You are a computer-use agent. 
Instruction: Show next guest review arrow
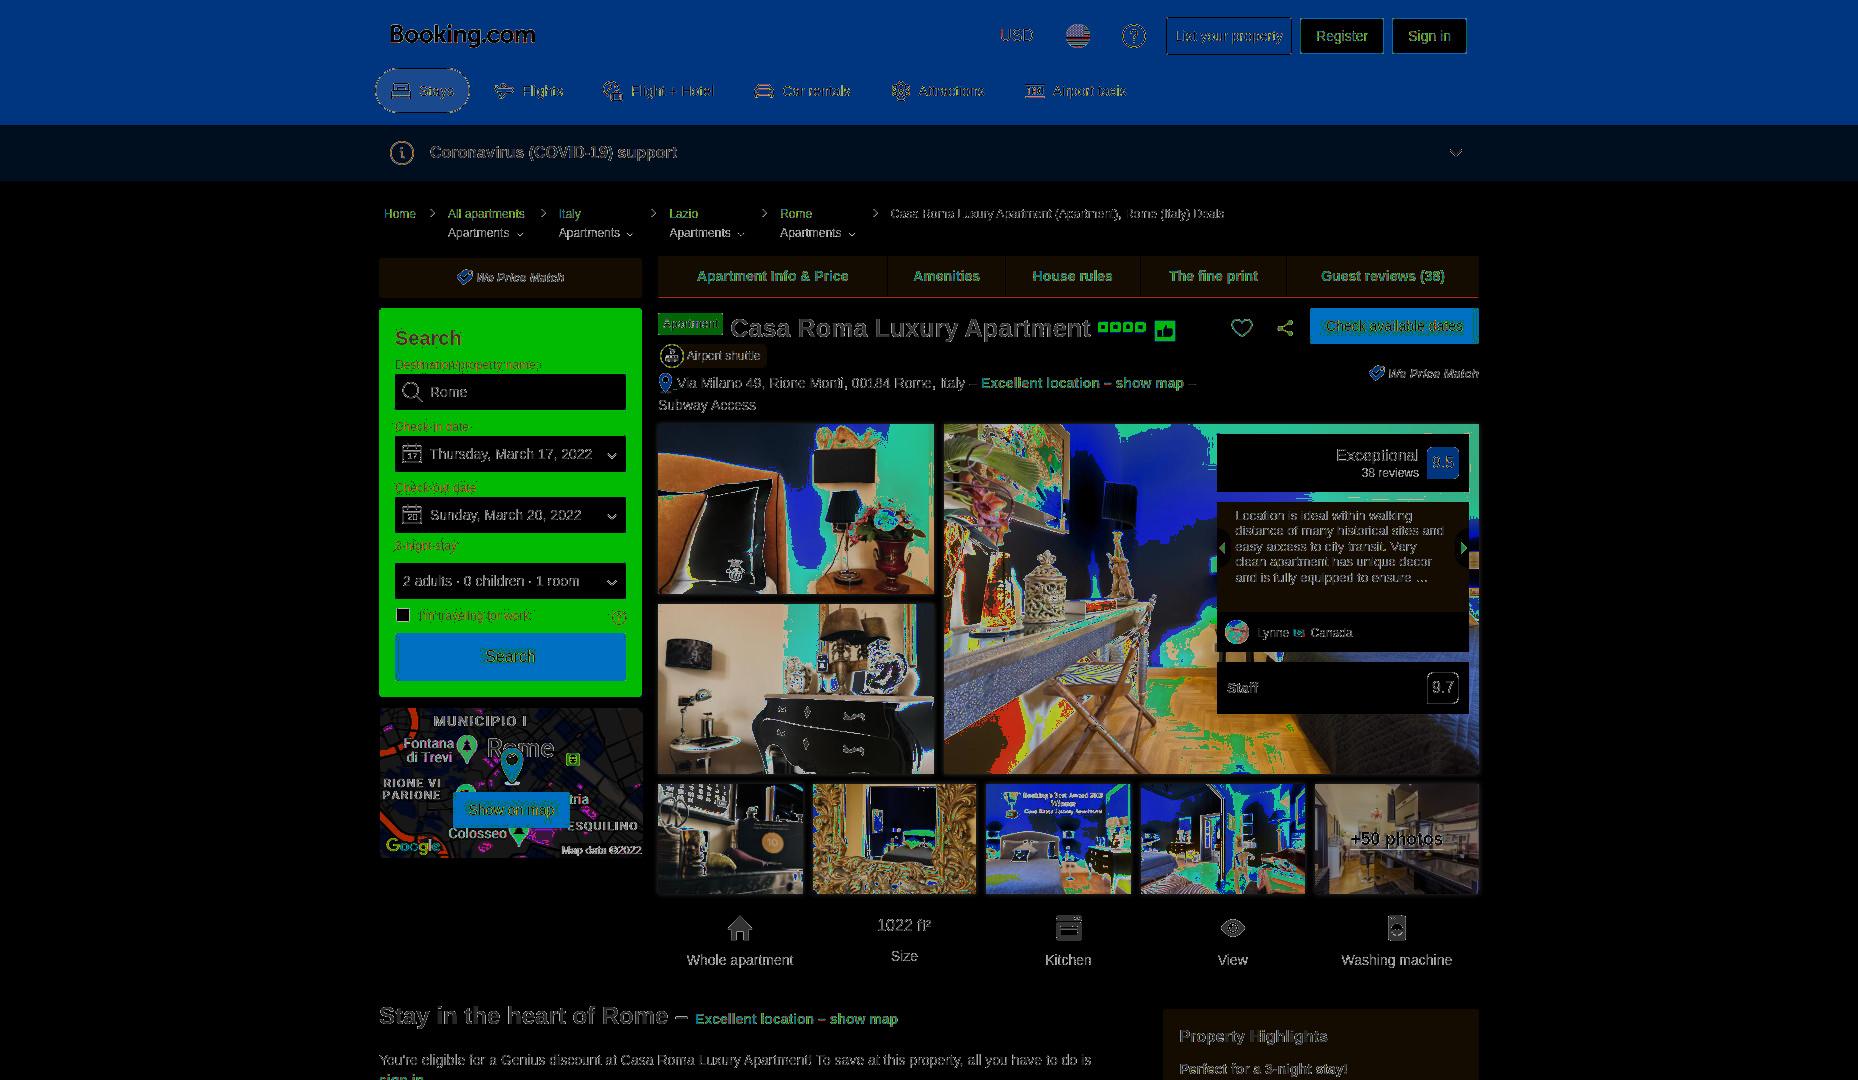click(x=1463, y=548)
